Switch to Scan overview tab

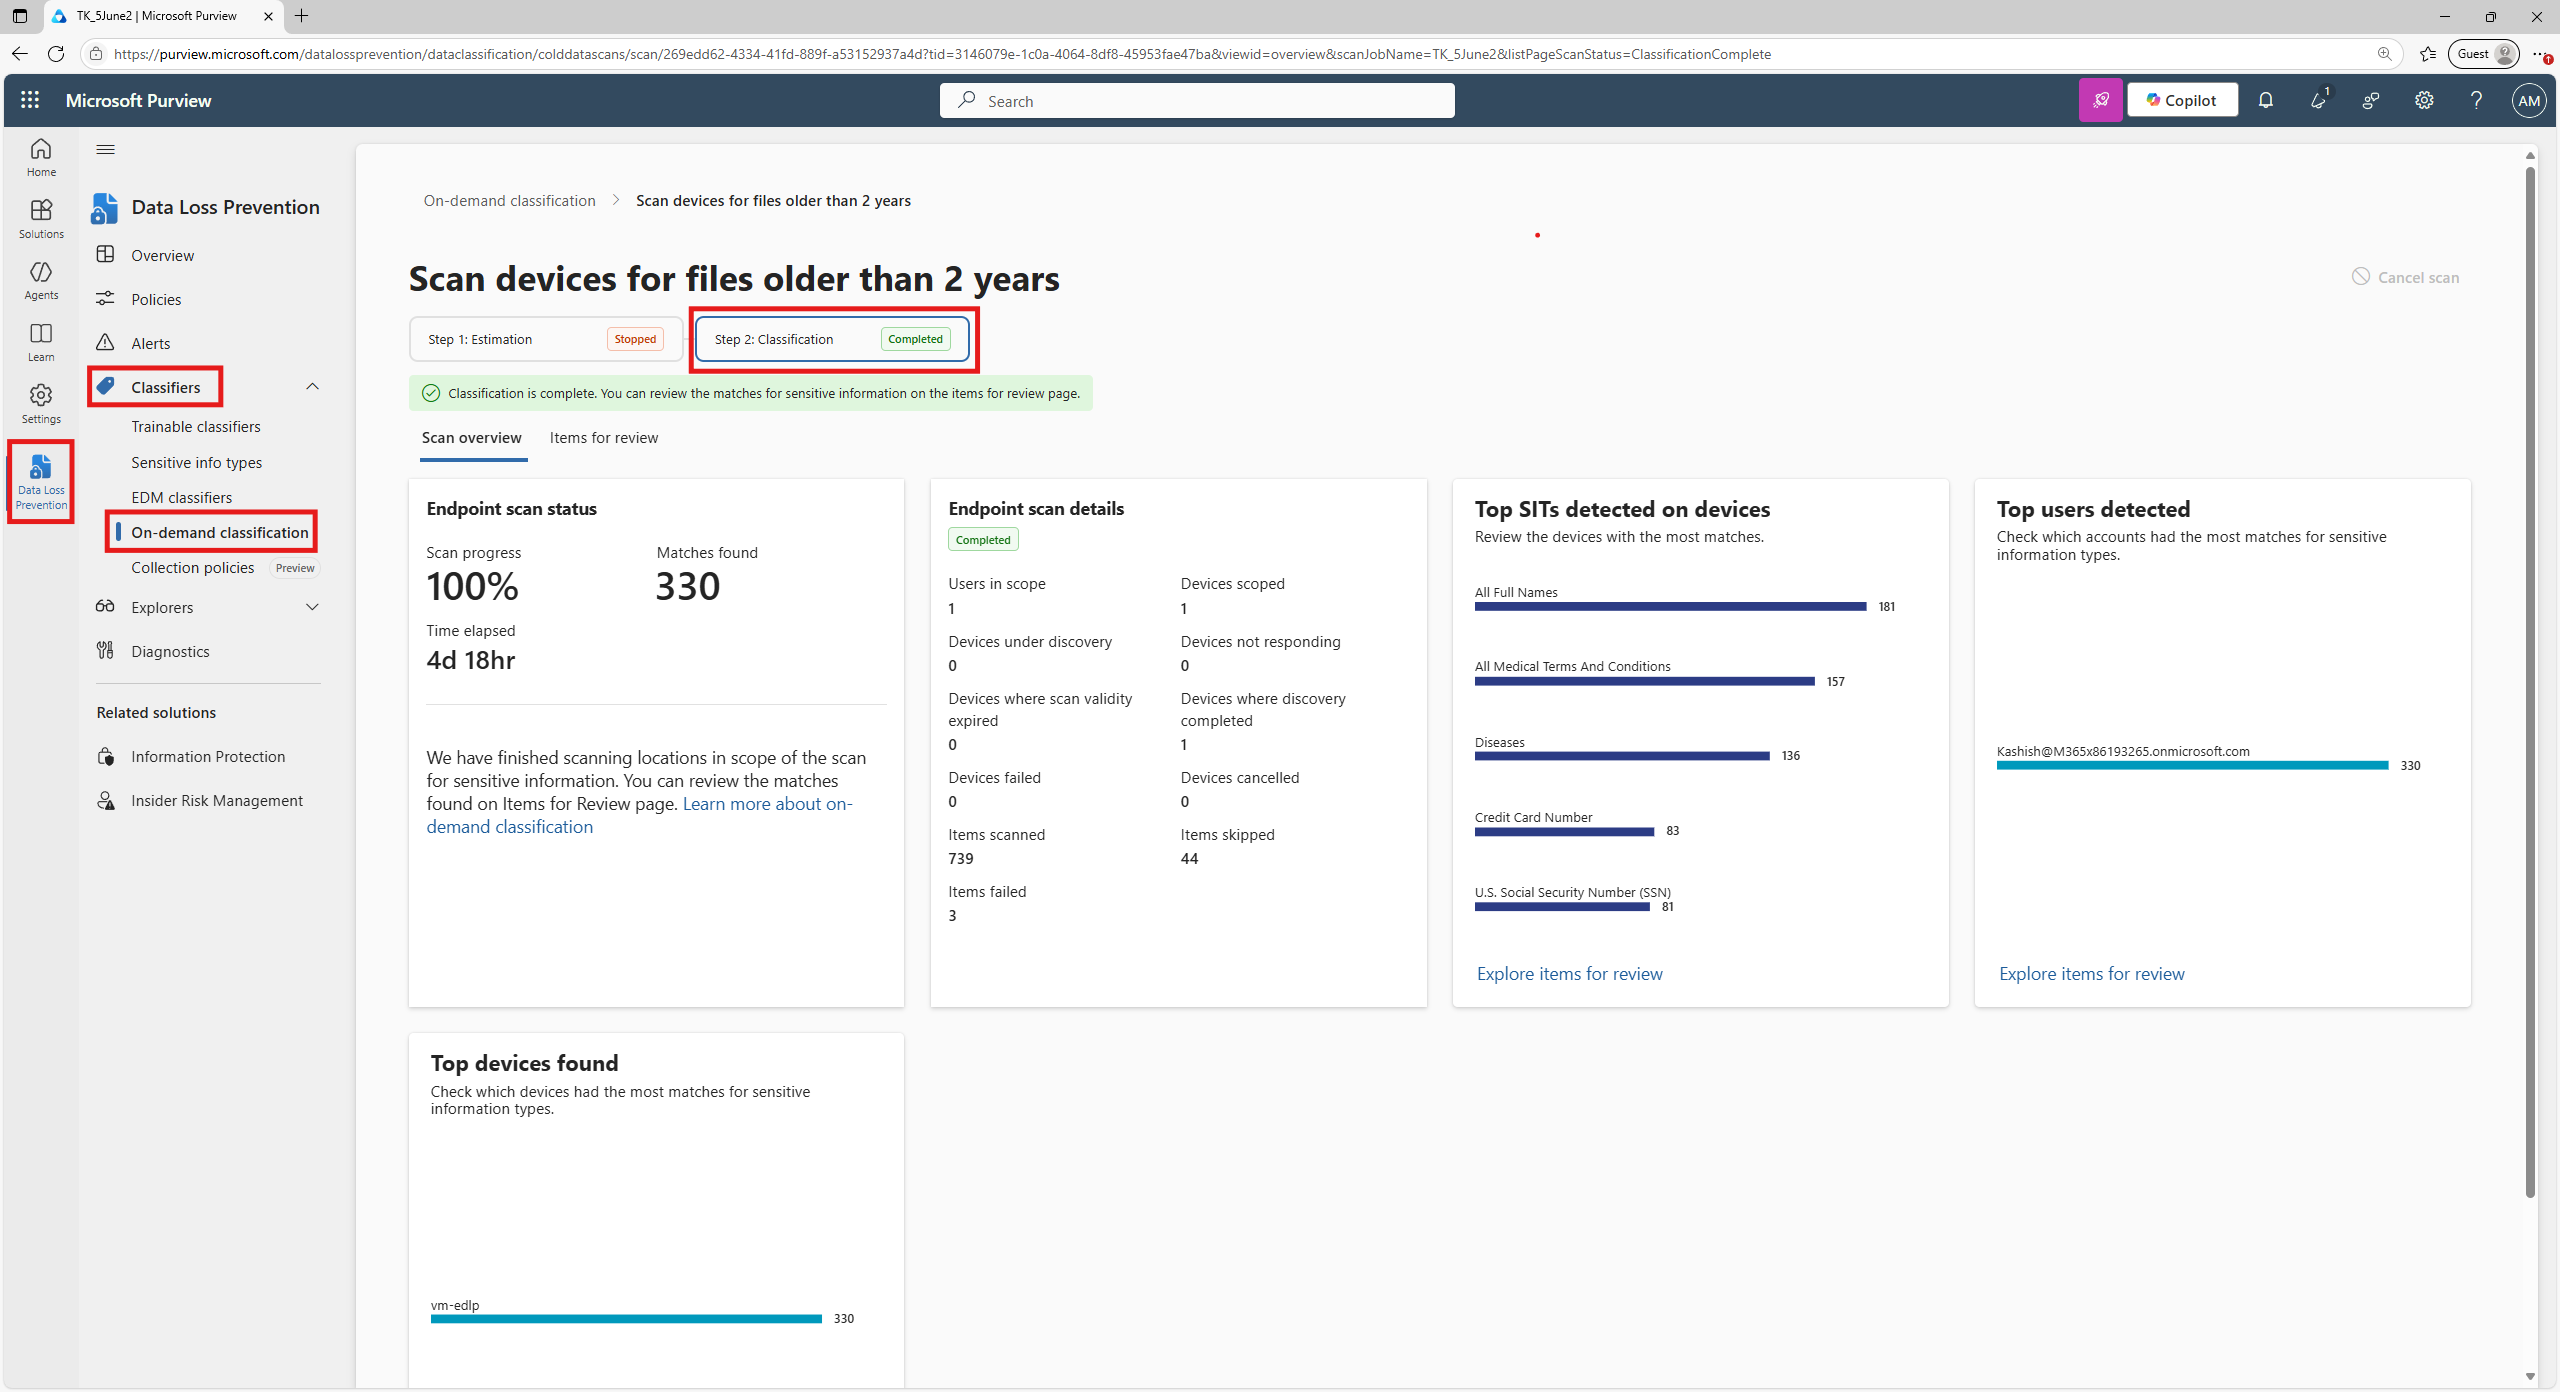(x=471, y=438)
